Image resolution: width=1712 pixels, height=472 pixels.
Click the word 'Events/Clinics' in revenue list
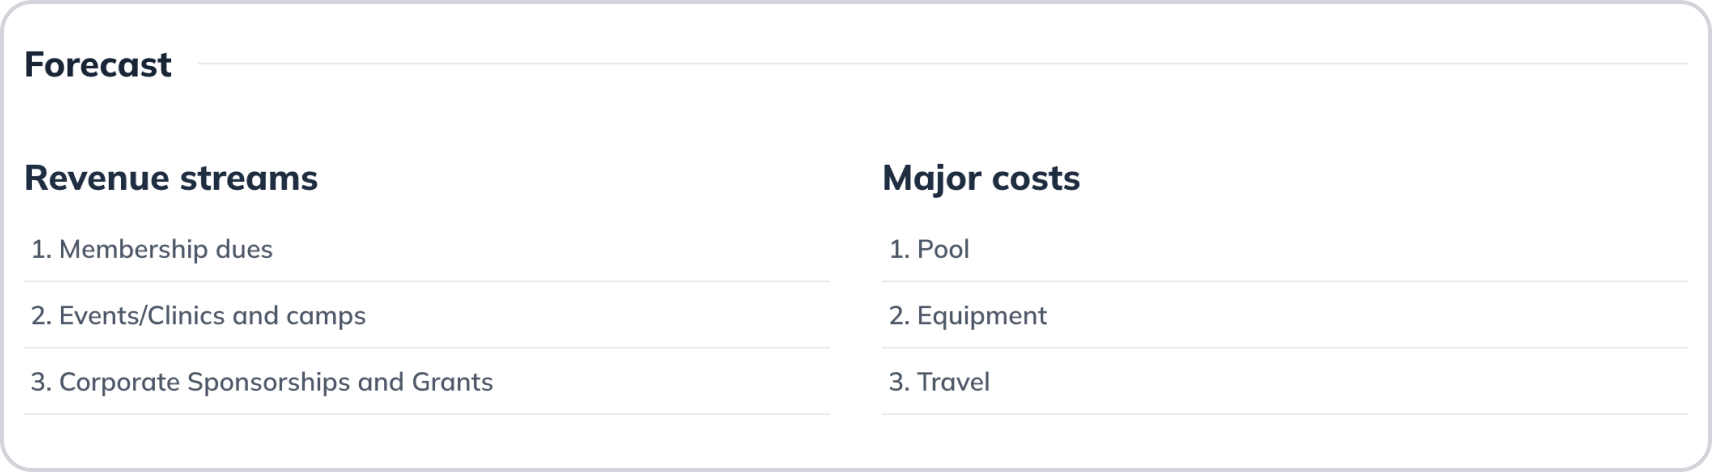141,316
